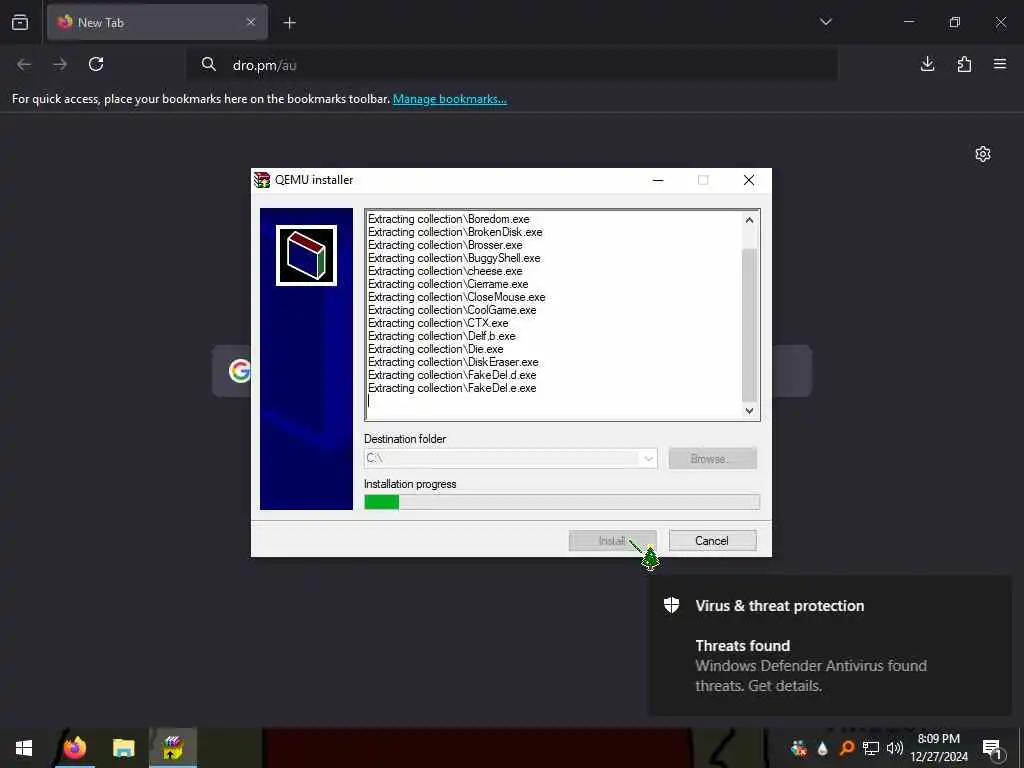Select line 'Extracting collection\Cierrame.exe'
Image resolution: width=1024 pixels, height=768 pixels.
448,284
